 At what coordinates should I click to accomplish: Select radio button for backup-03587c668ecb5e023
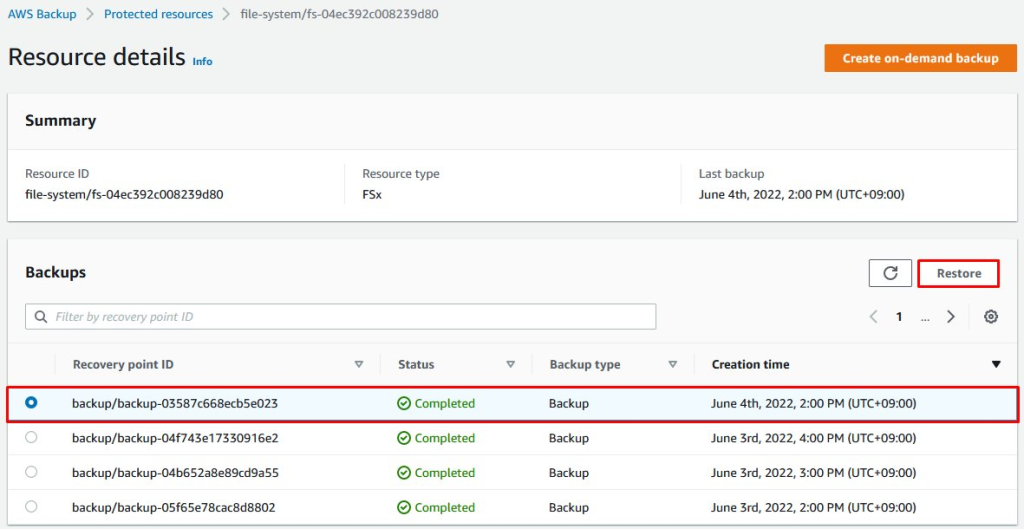[x=31, y=403]
